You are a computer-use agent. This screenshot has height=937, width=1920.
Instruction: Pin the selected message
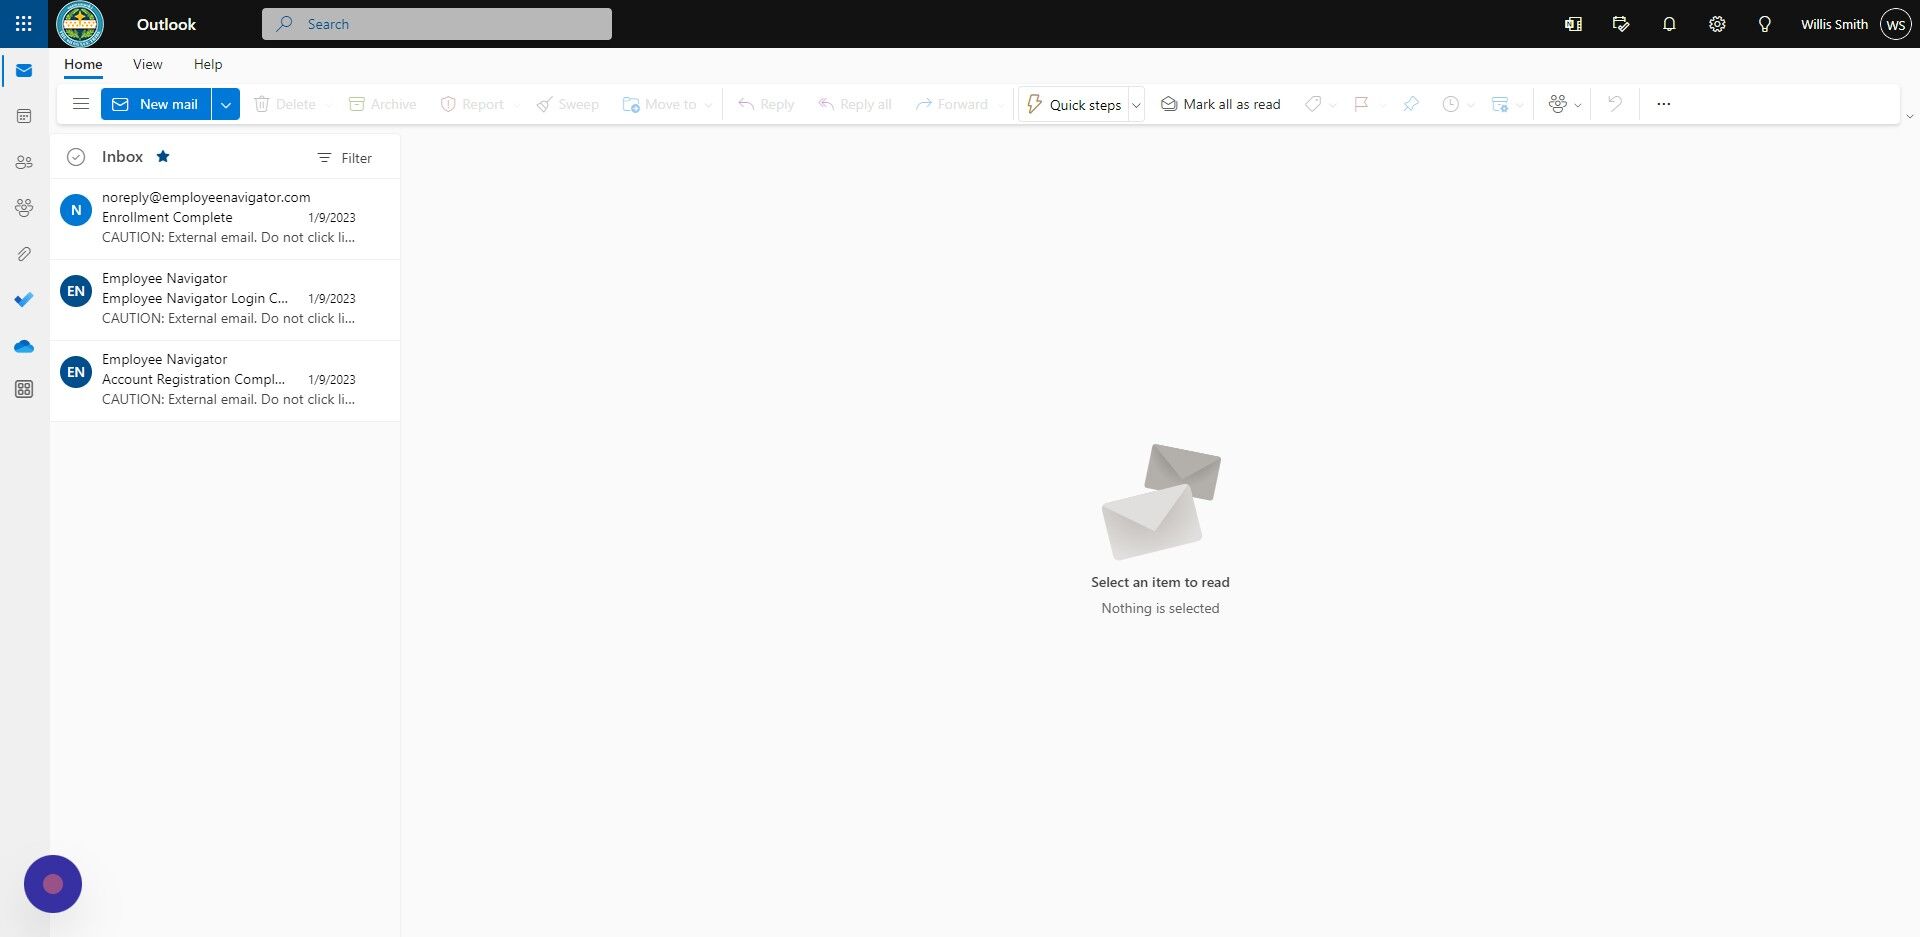tap(1410, 104)
